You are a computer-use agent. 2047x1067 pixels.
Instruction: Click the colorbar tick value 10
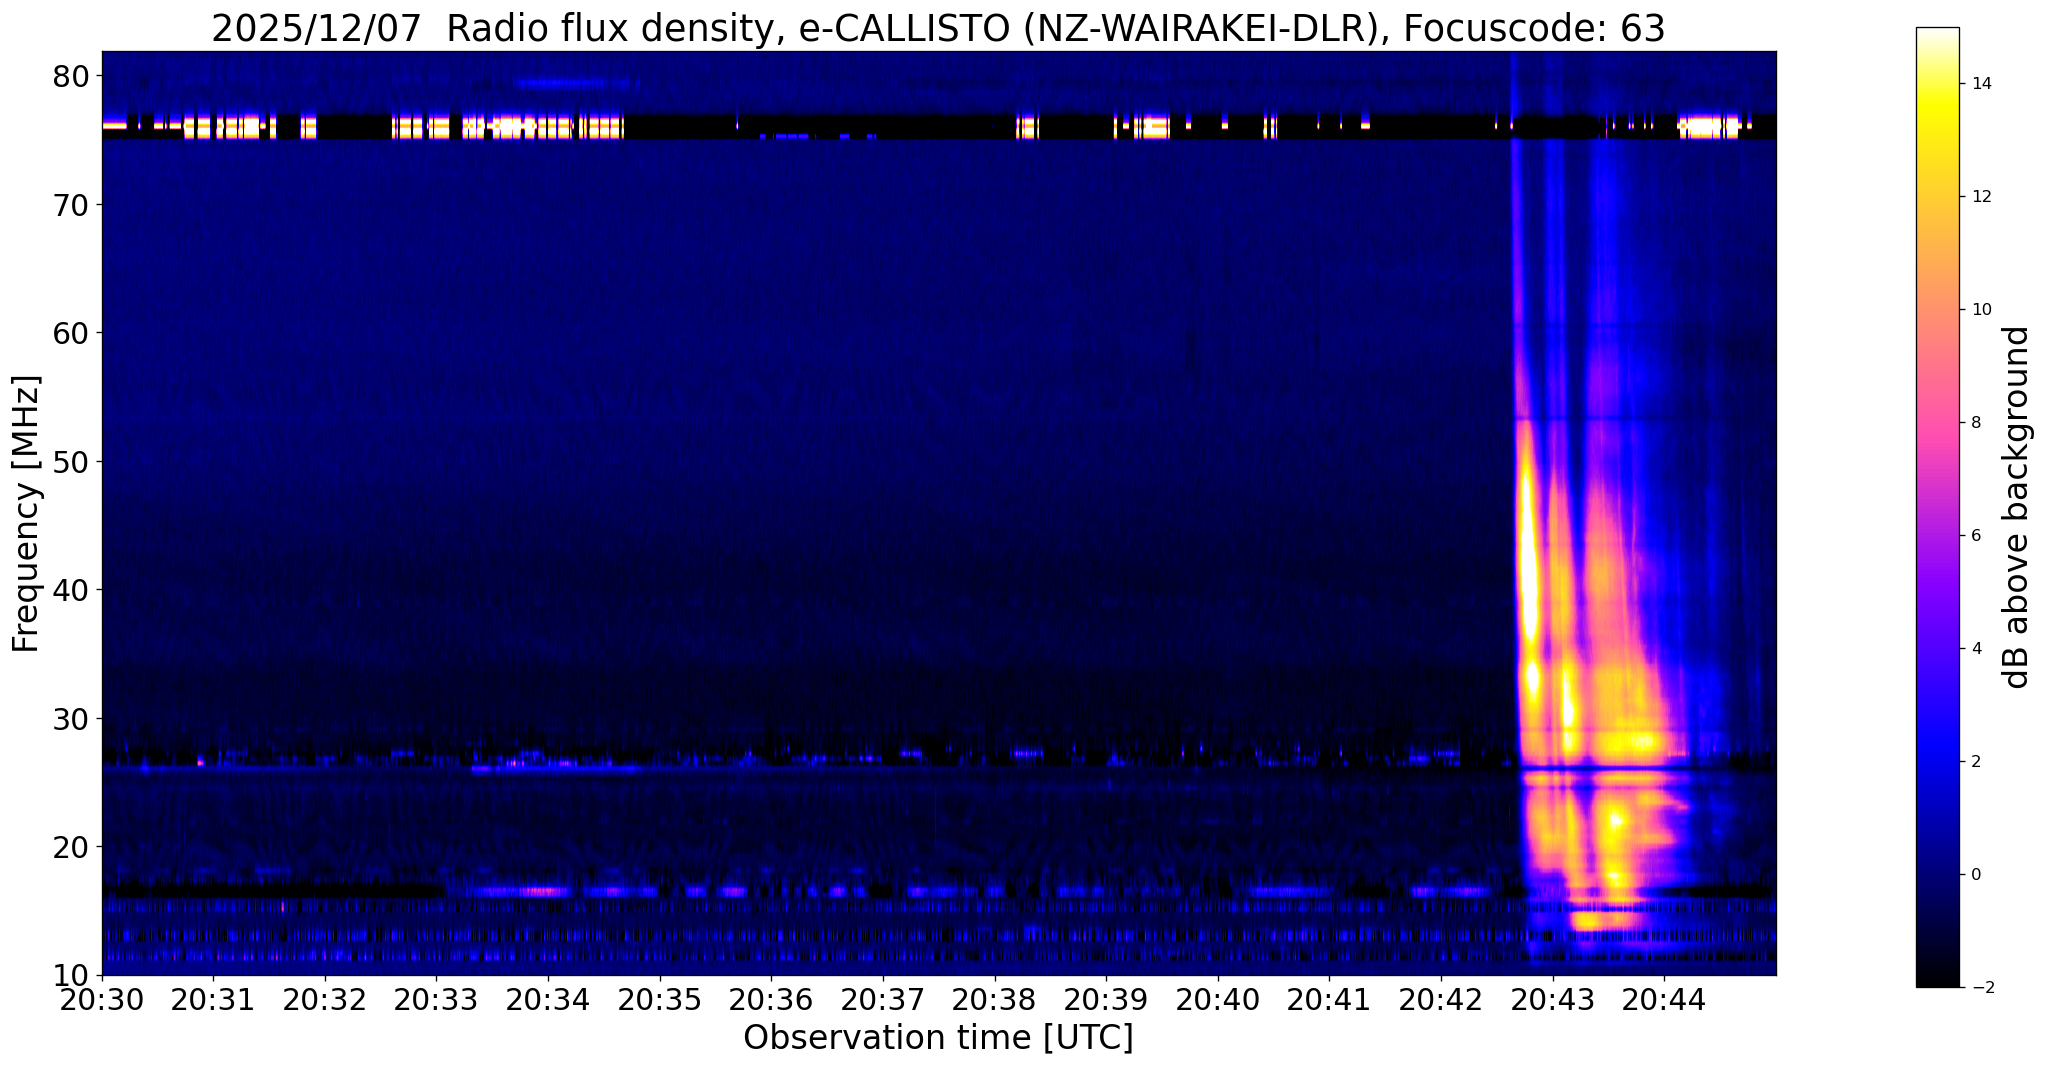1979,310
